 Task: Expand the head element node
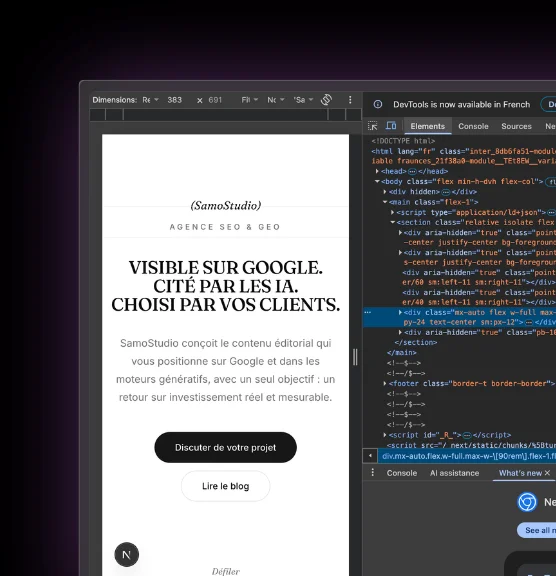click(x=377, y=171)
